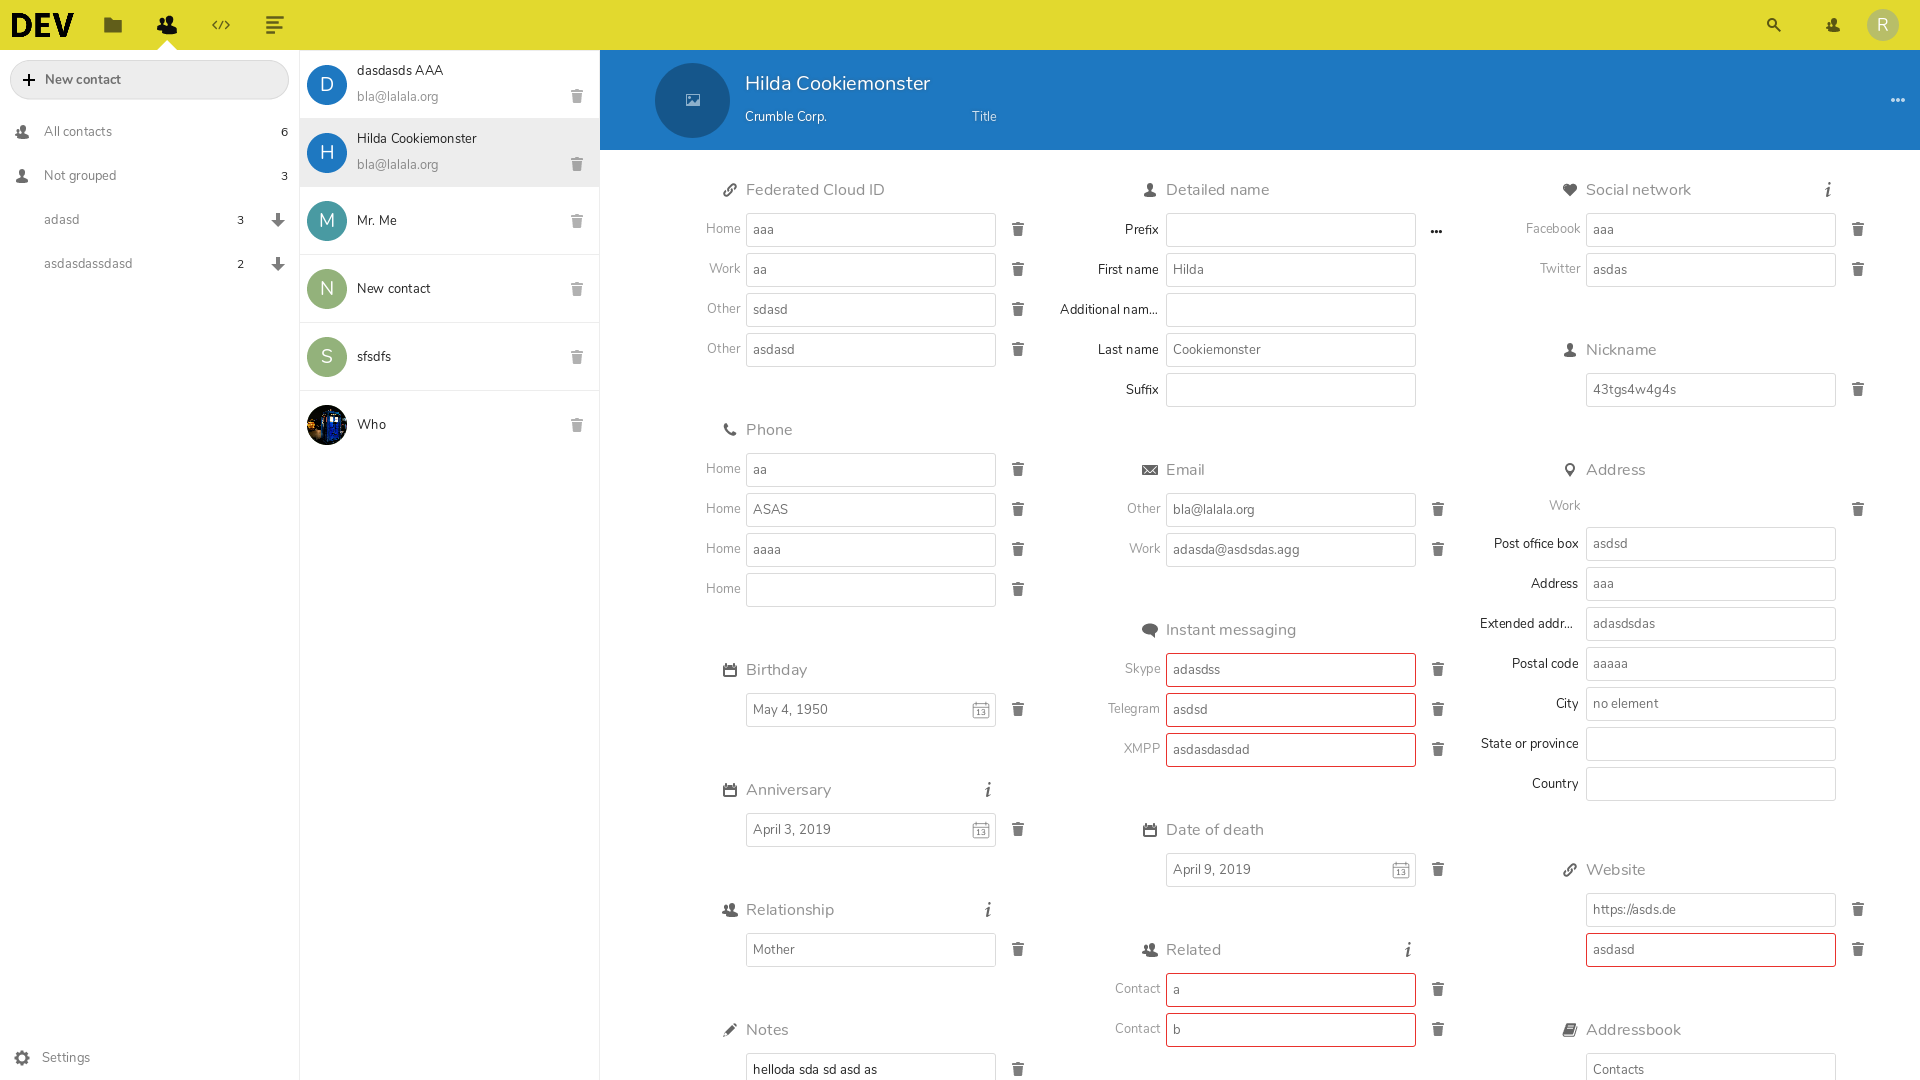Open the contacts menu icon near avatar
The image size is (1920, 1080).
tap(1833, 25)
